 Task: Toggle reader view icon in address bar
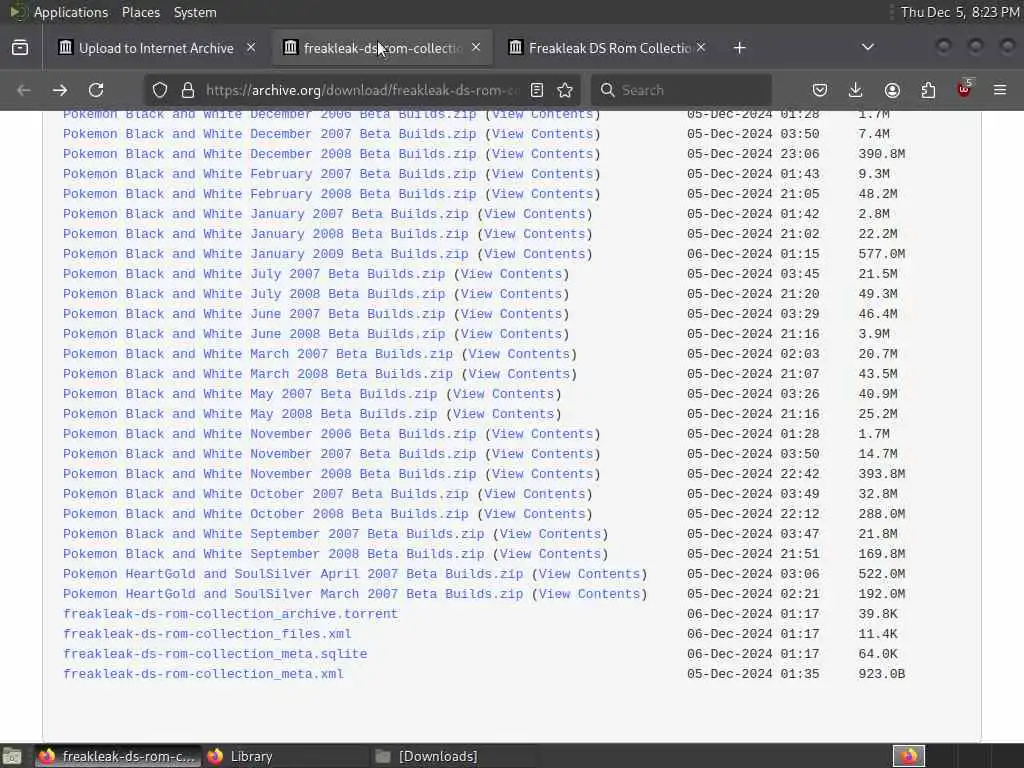(537, 90)
